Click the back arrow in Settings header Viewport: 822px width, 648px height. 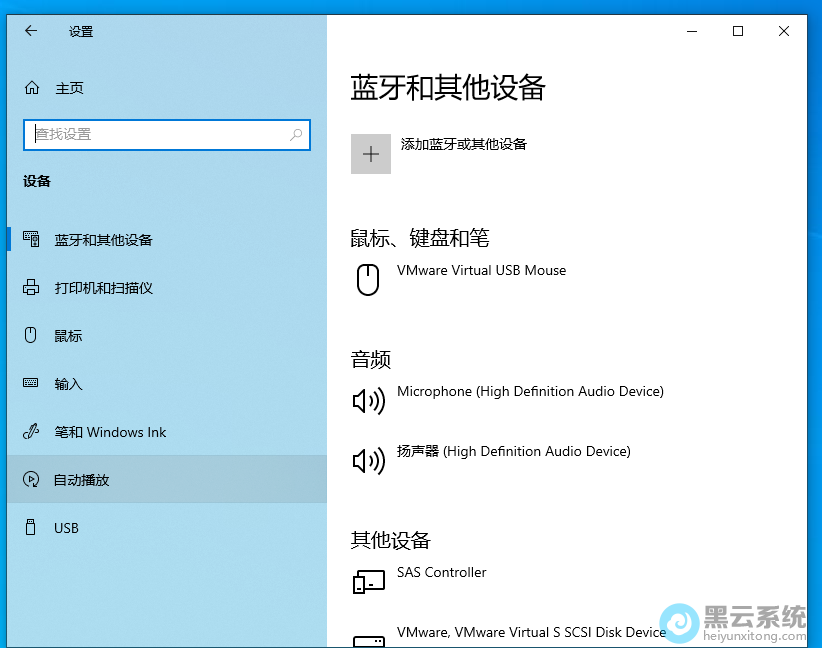[x=31, y=31]
